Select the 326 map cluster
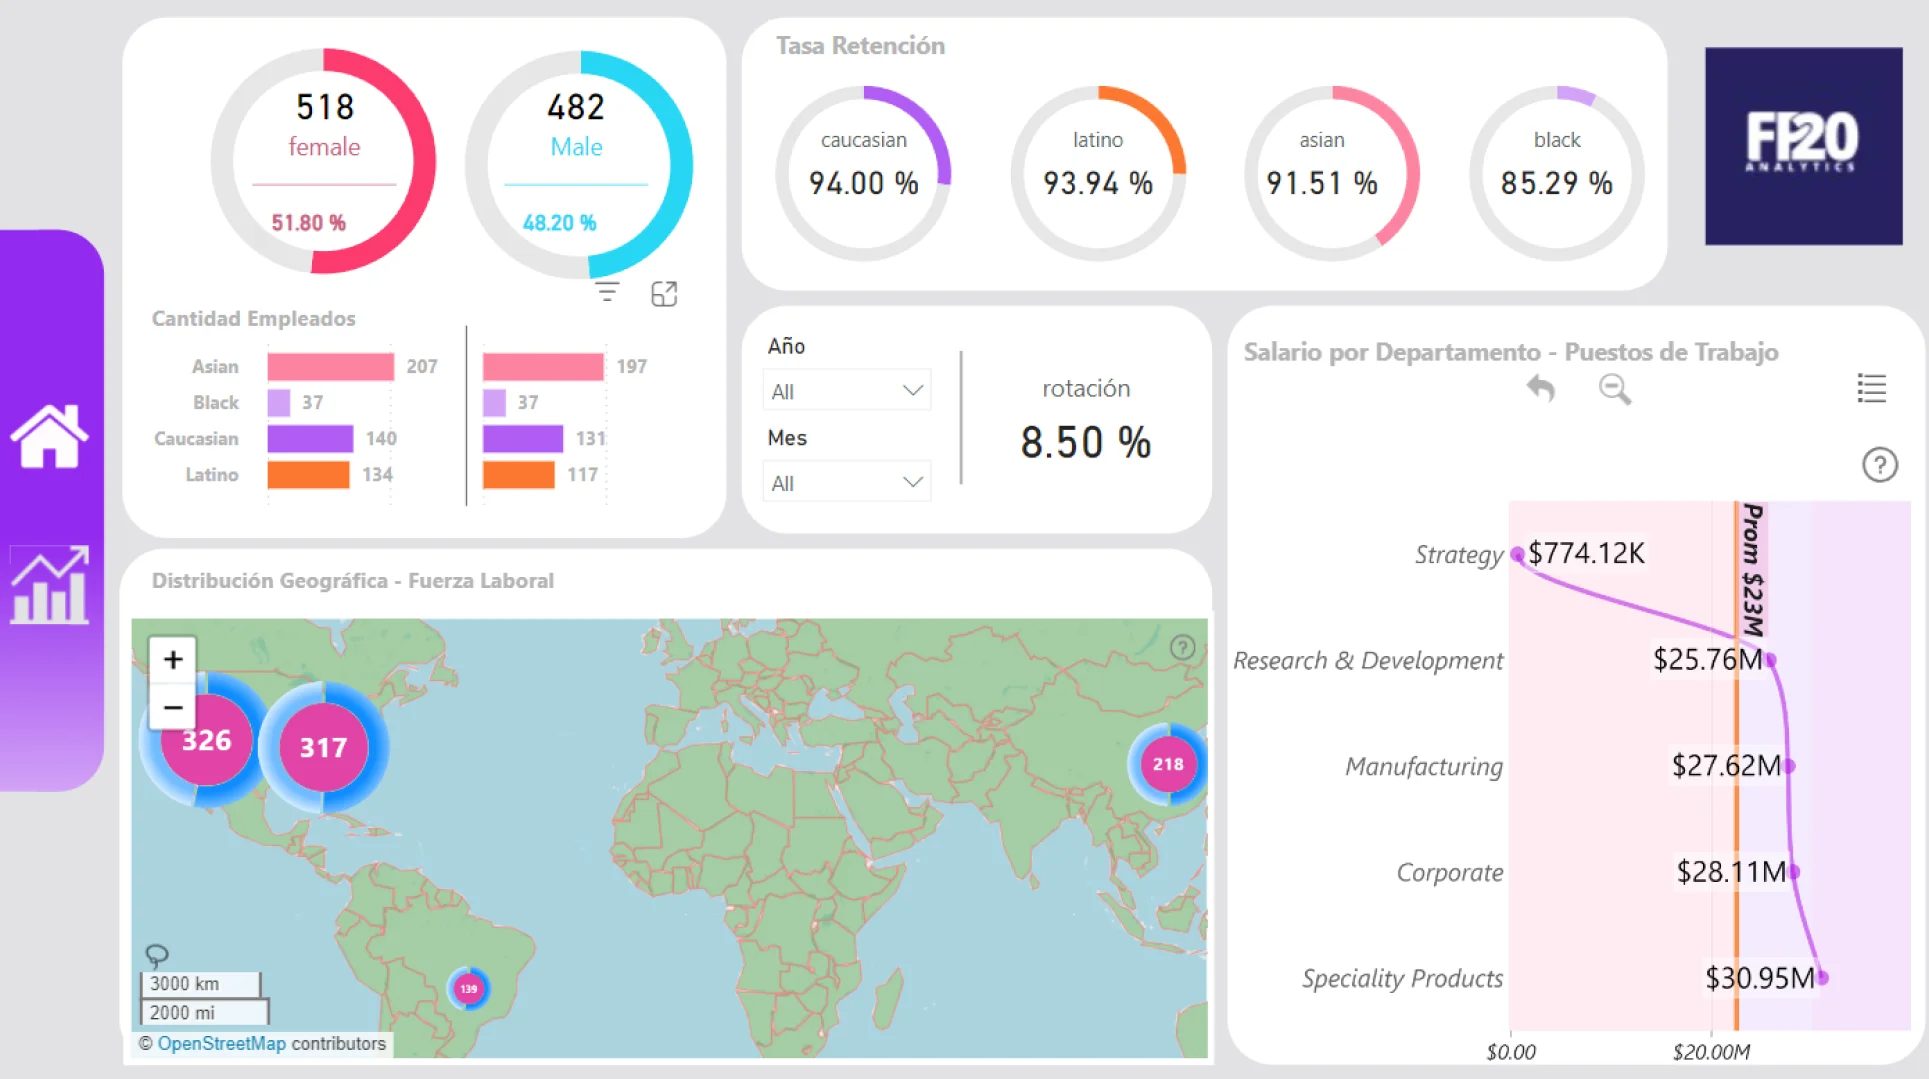This screenshot has height=1079, width=1929. coord(206,740)
